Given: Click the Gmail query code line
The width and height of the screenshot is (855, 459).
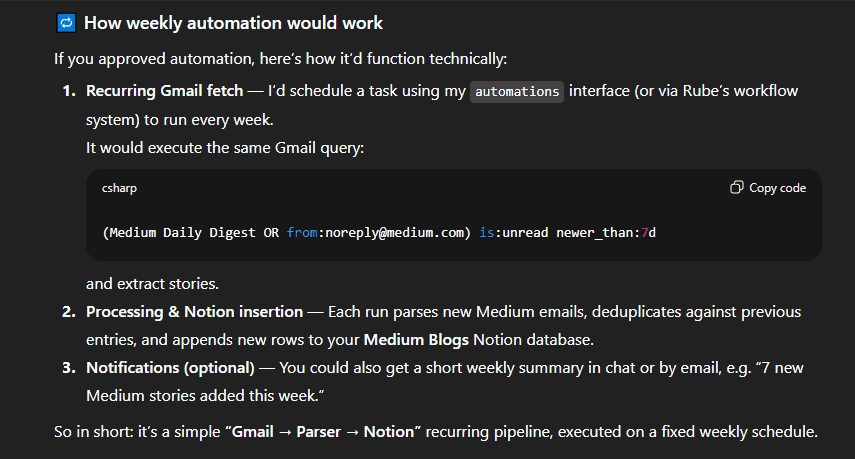Looking at the screenshot, I should coord(379,233).
